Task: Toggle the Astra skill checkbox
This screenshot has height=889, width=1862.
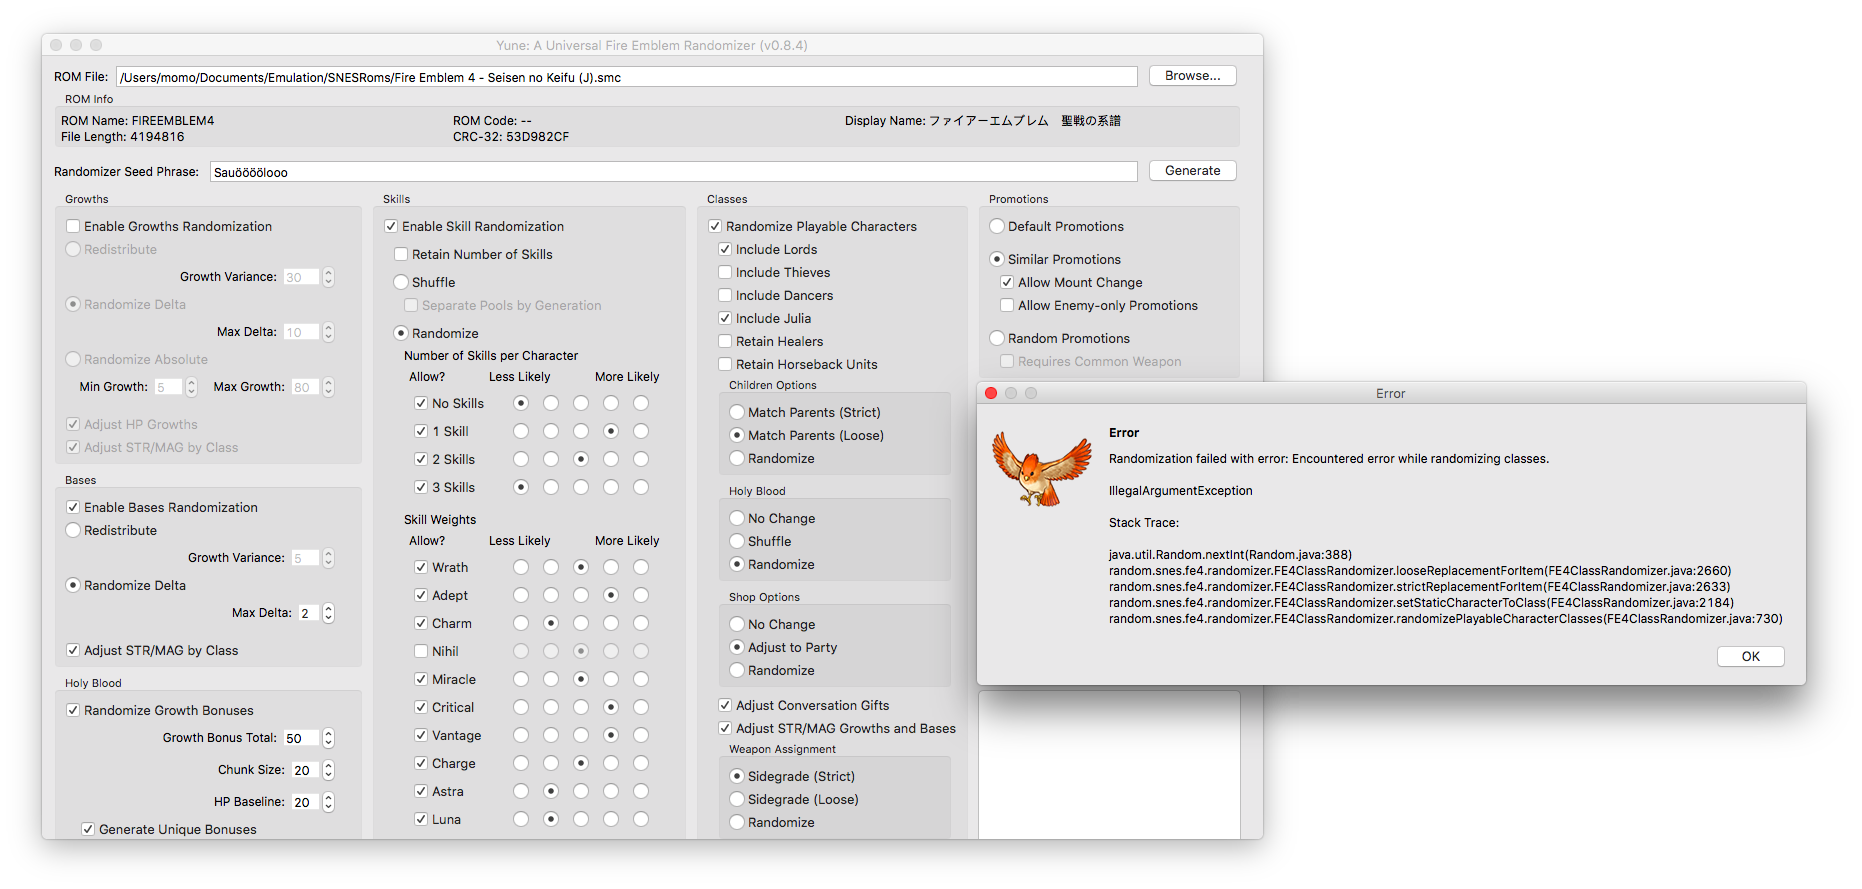Action: (421, 791)
